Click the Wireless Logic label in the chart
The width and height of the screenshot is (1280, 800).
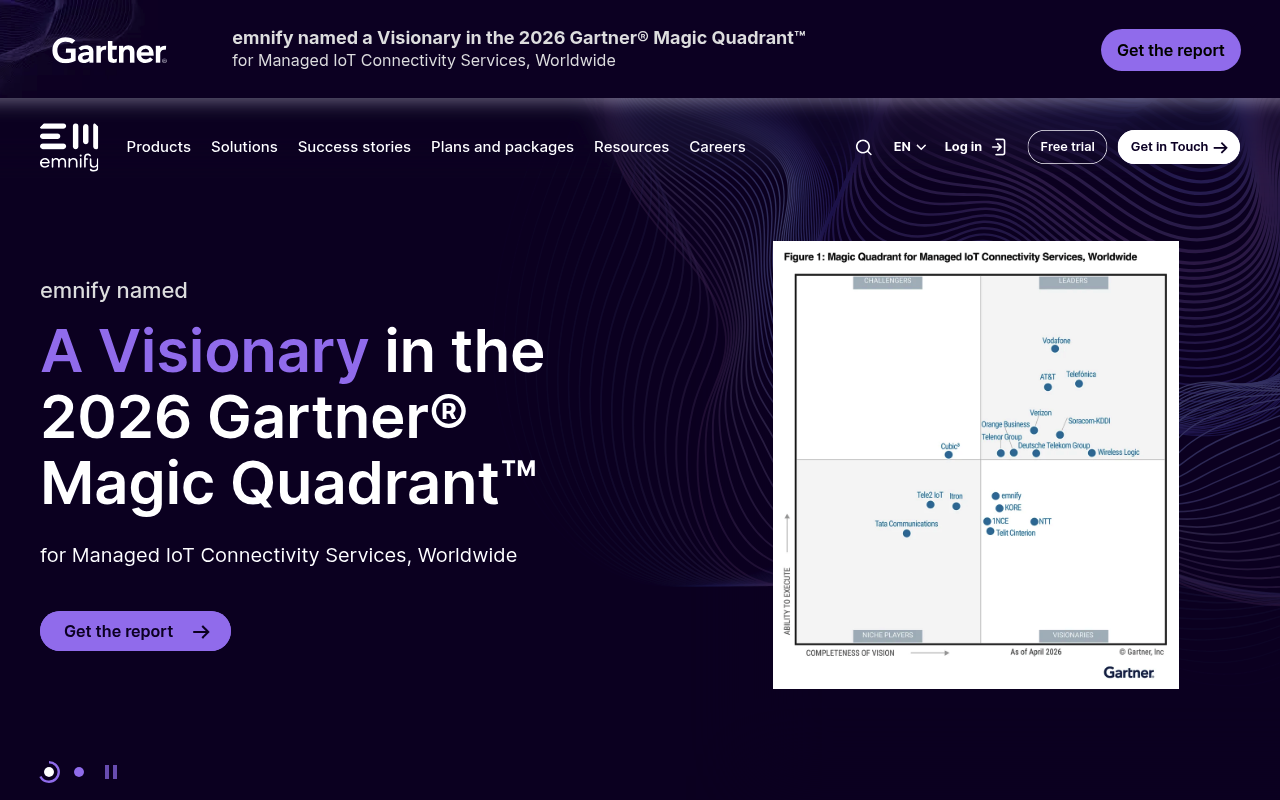pyautogui.click(x=1118, y=453)
